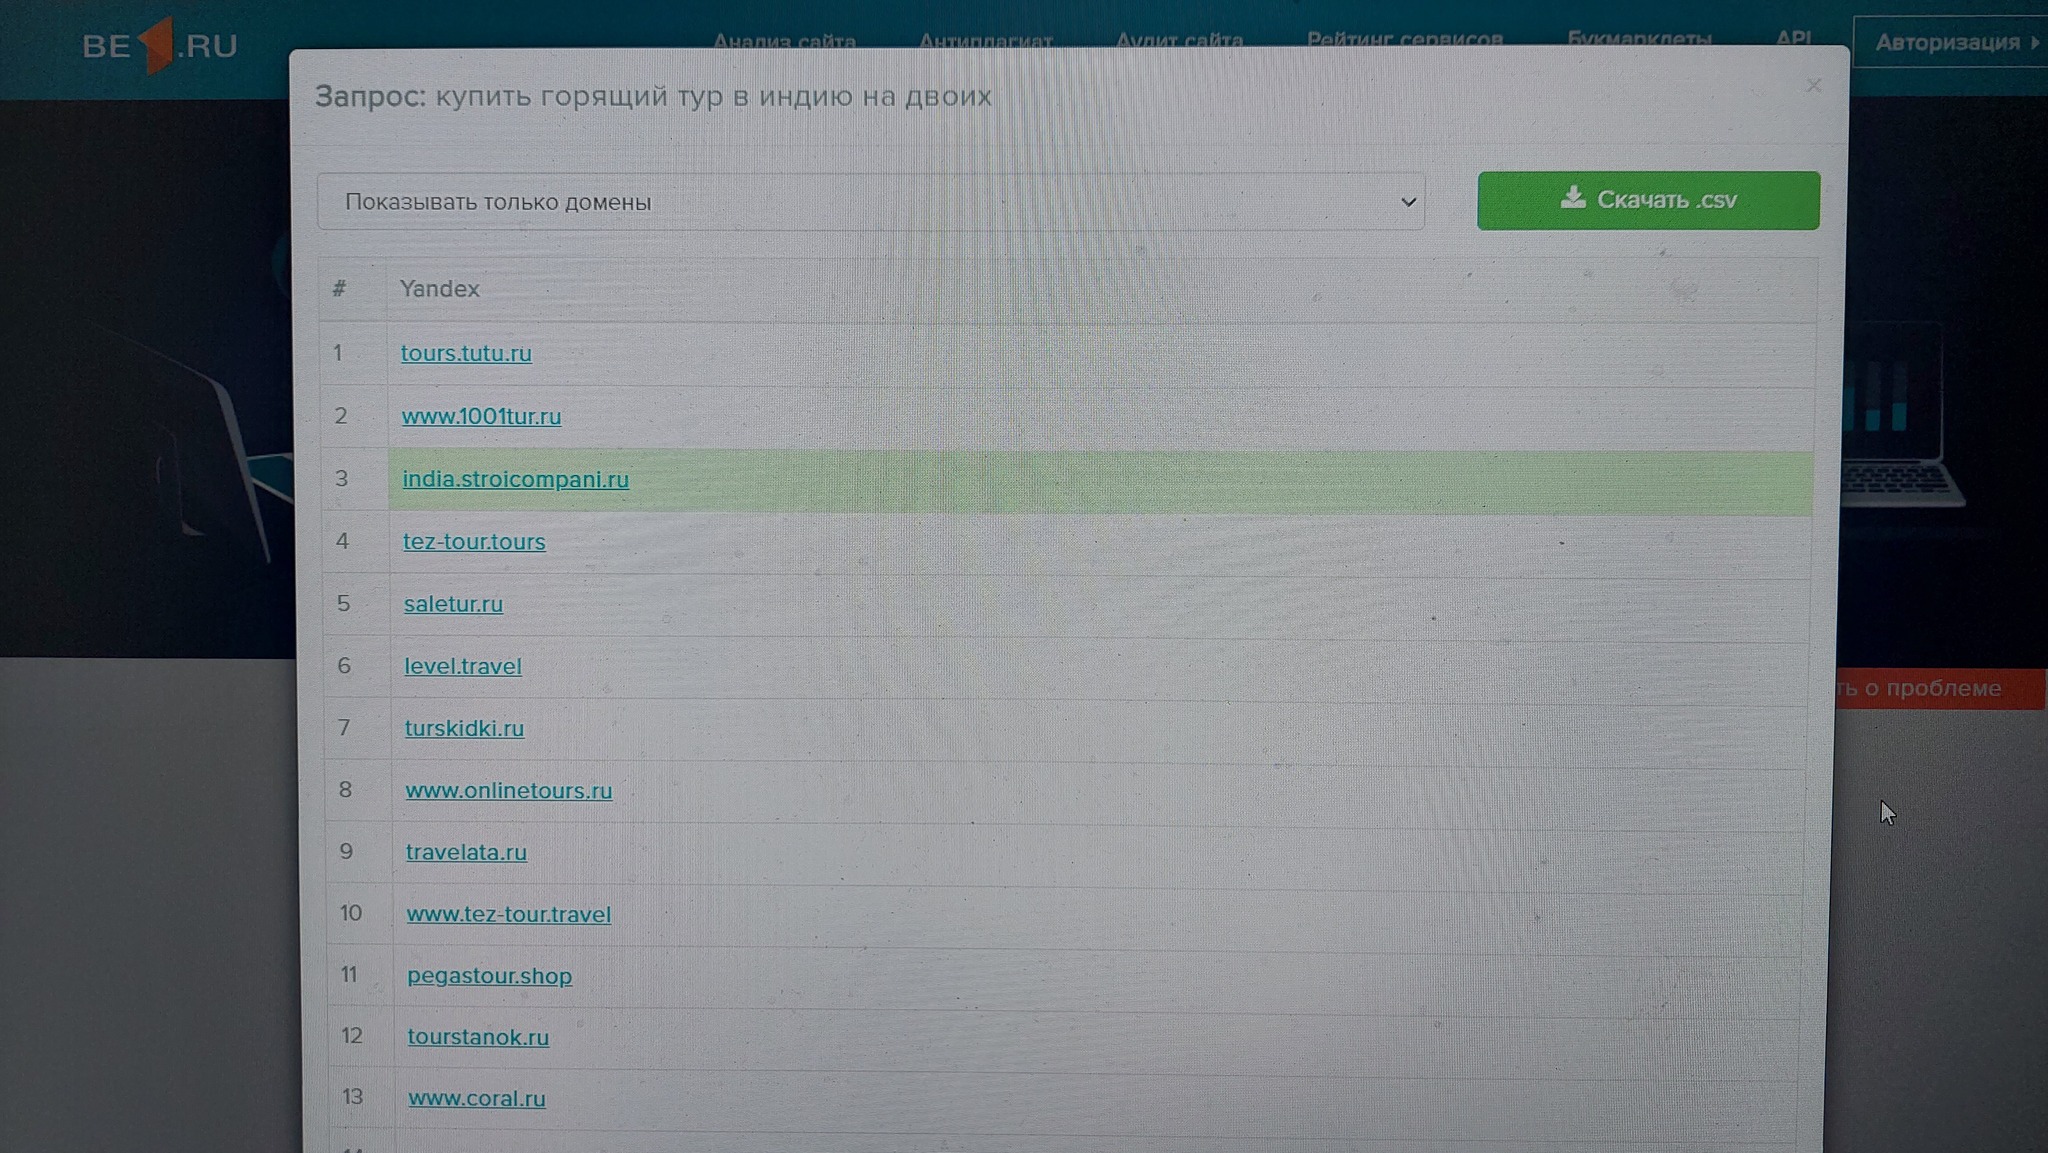
Task: Open the Антиплагиат menu item
Action: pos(985,41)
